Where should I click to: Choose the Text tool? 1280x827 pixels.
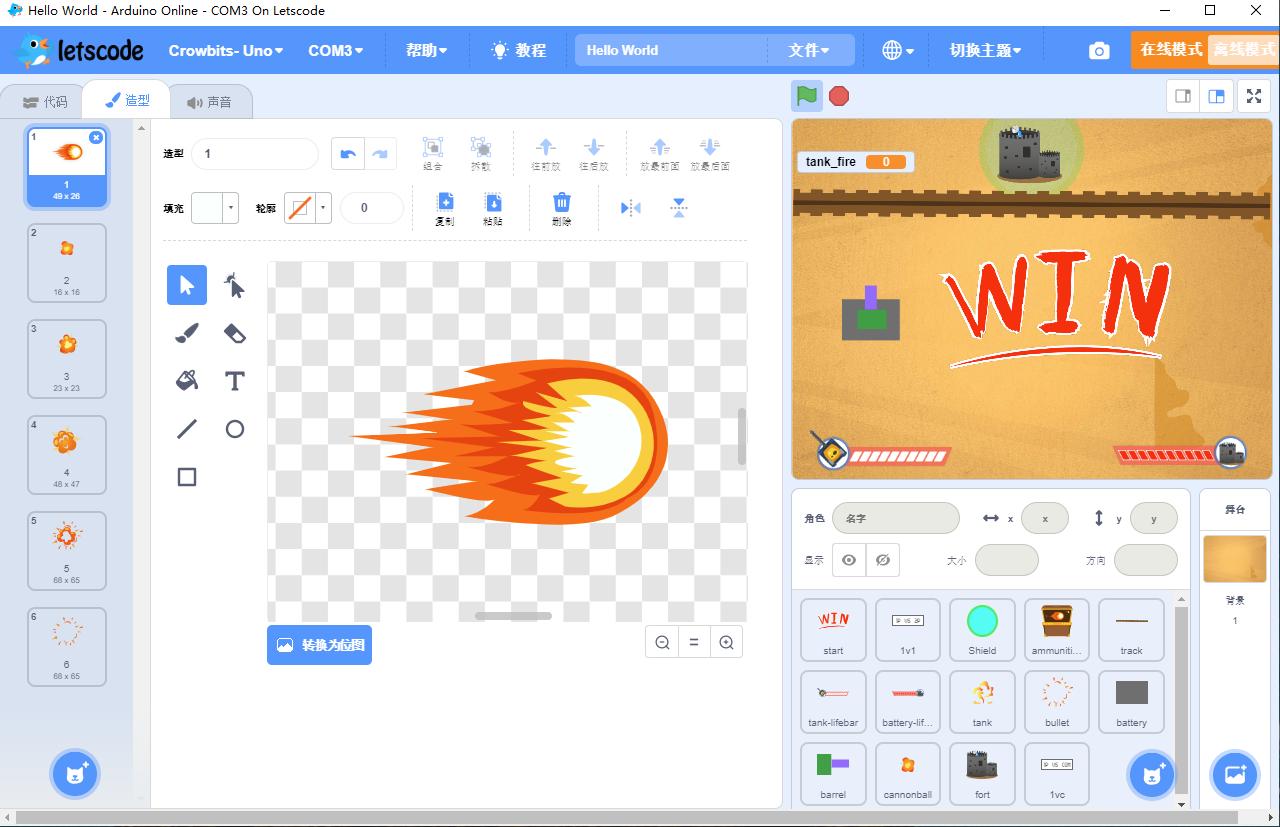234,381
